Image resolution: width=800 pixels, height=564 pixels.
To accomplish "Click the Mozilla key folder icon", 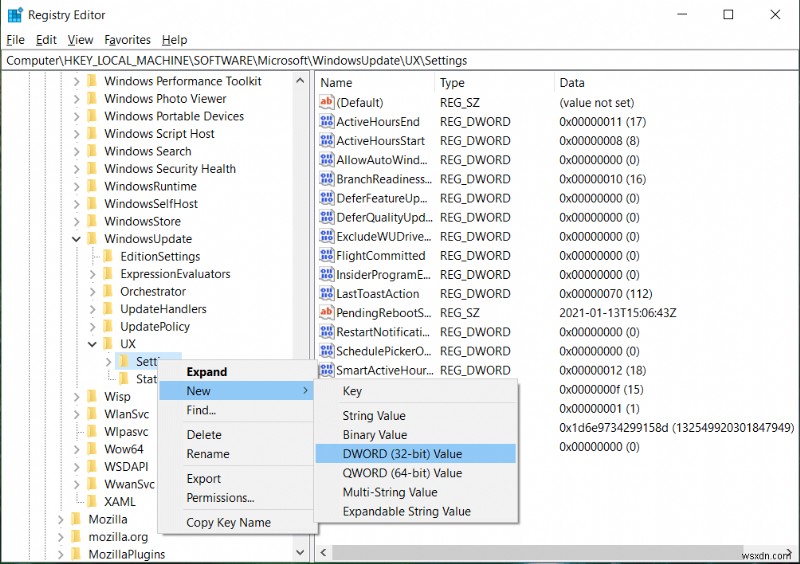I will (77, 519).
